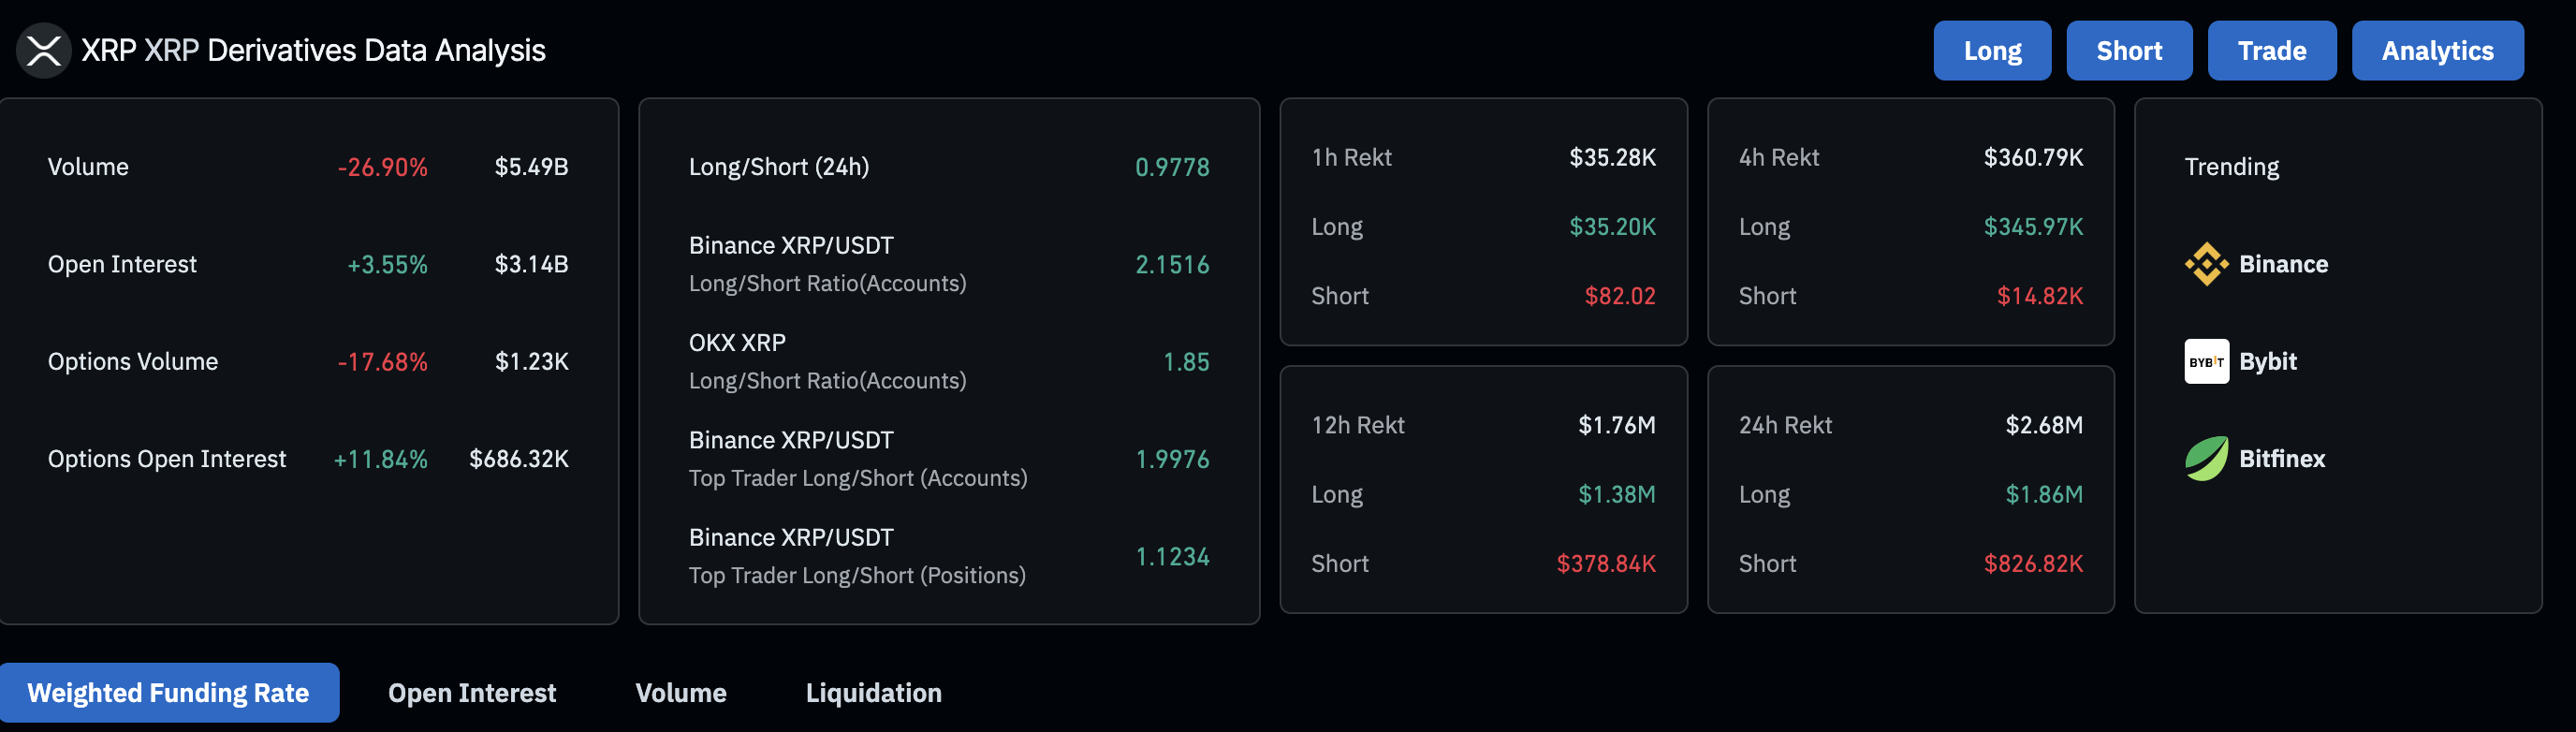Open the Bitfinex trending exchange link

(2281, 458)
